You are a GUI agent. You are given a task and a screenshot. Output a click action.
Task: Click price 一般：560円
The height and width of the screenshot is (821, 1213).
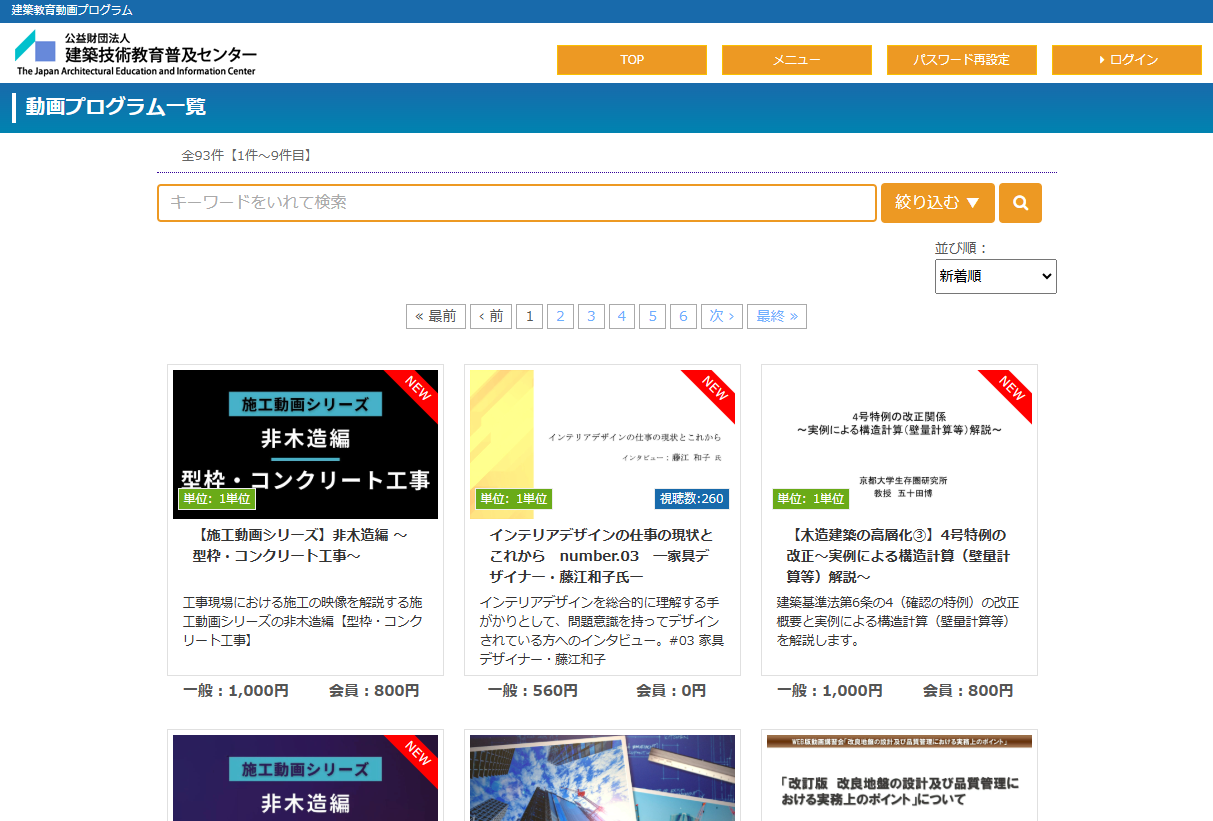(533, 690)
